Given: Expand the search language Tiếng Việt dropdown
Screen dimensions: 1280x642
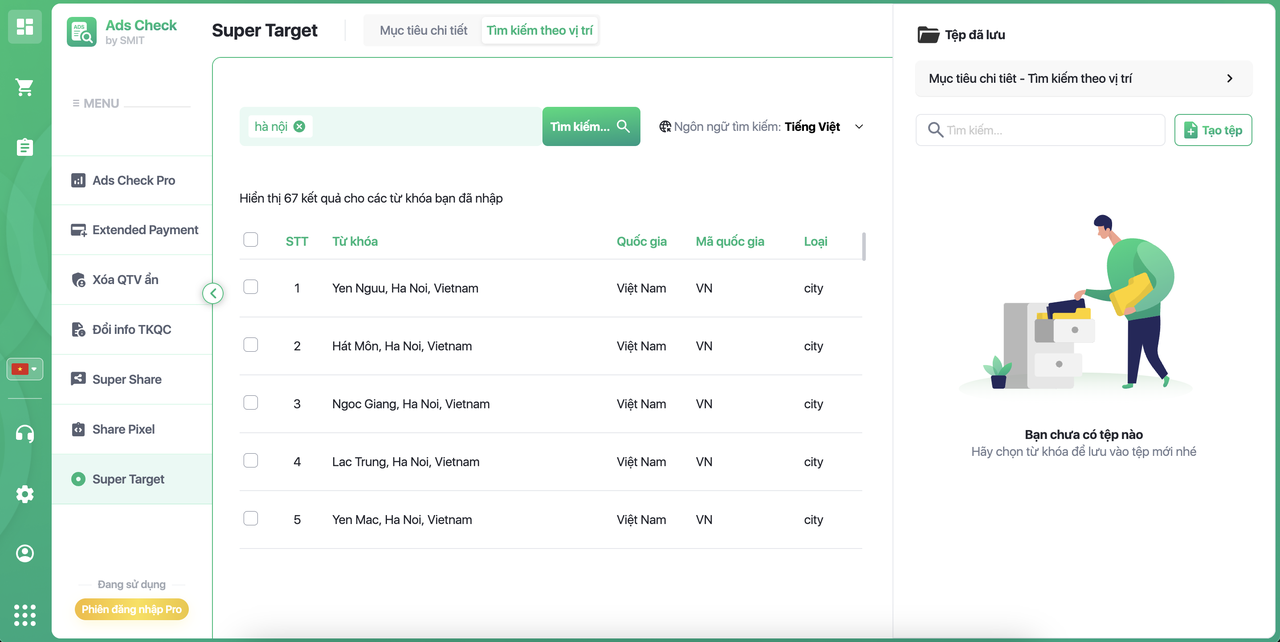Looking at the screenshot, I should point(858,127).
